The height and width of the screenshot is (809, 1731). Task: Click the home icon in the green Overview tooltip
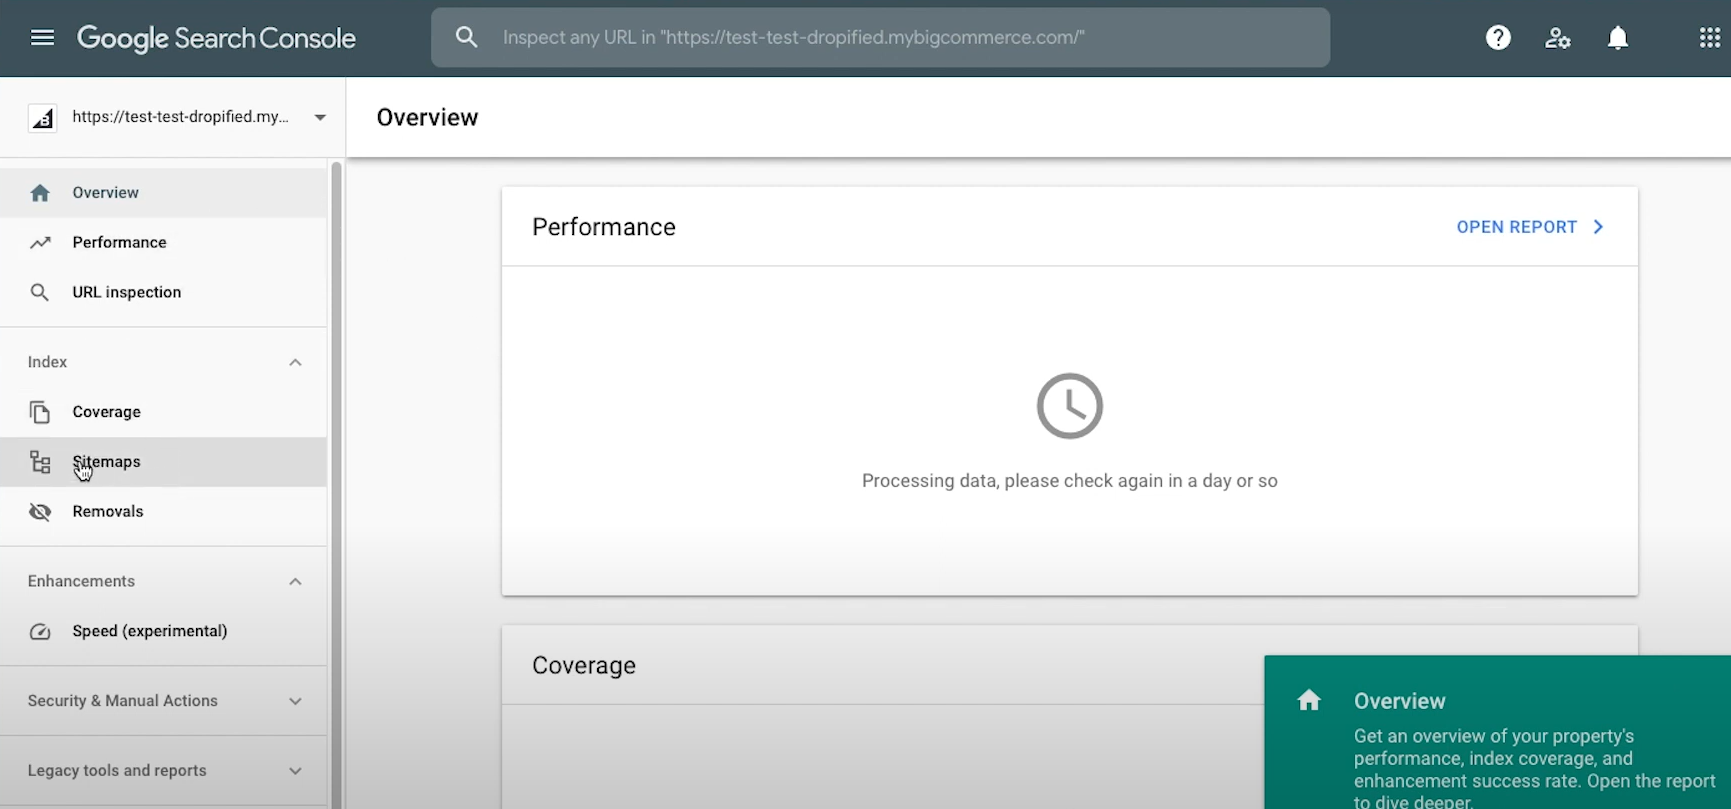pos(1309,700)
